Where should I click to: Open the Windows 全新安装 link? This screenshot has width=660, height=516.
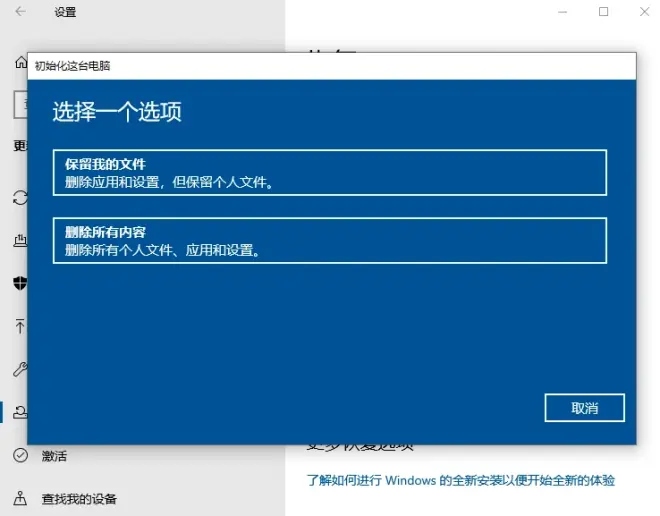coord(460,480)
